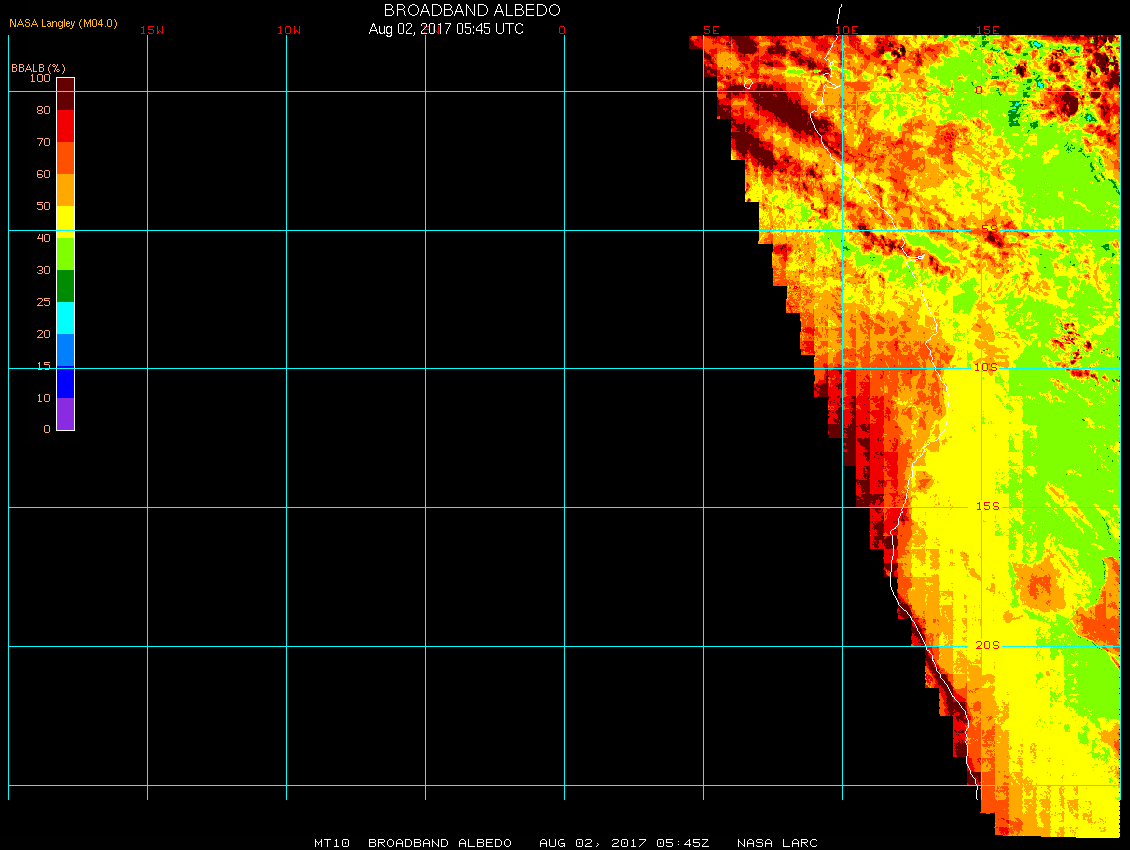Click the '5E' longitude label
This screenshot has width=1130, height=850.
pyautogui.click(x=711, y=30)
